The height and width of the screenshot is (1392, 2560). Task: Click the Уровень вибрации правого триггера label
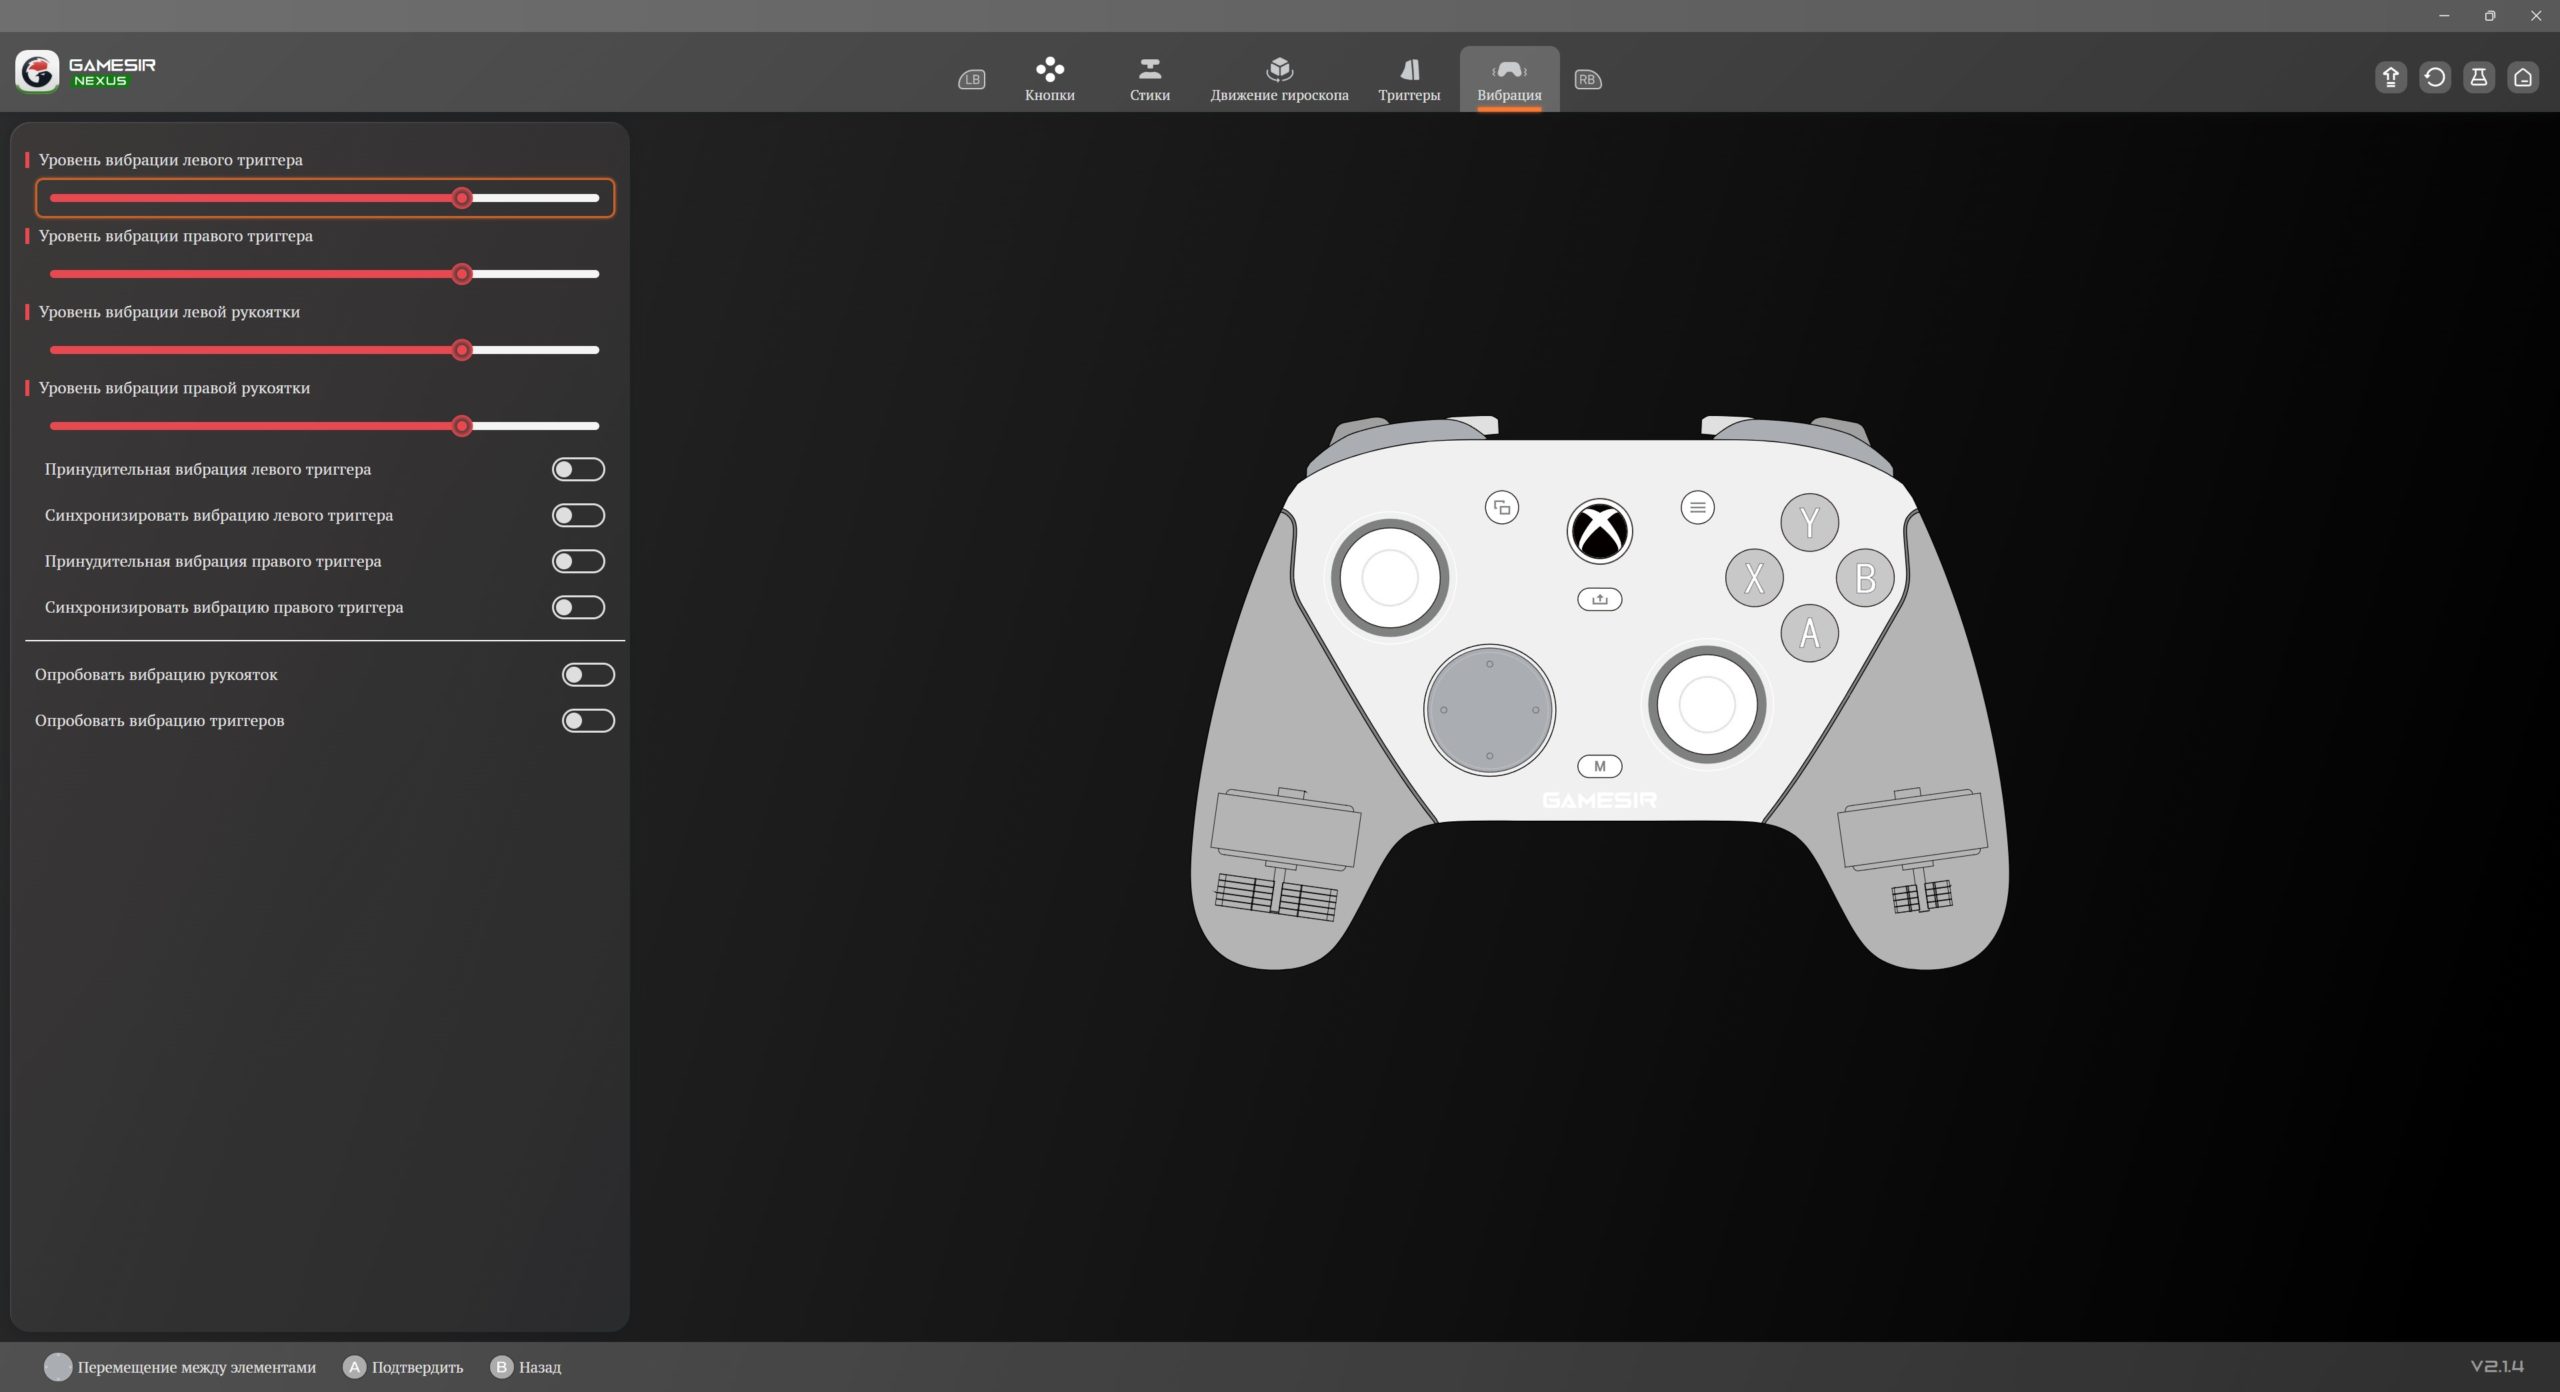point(175,236)
